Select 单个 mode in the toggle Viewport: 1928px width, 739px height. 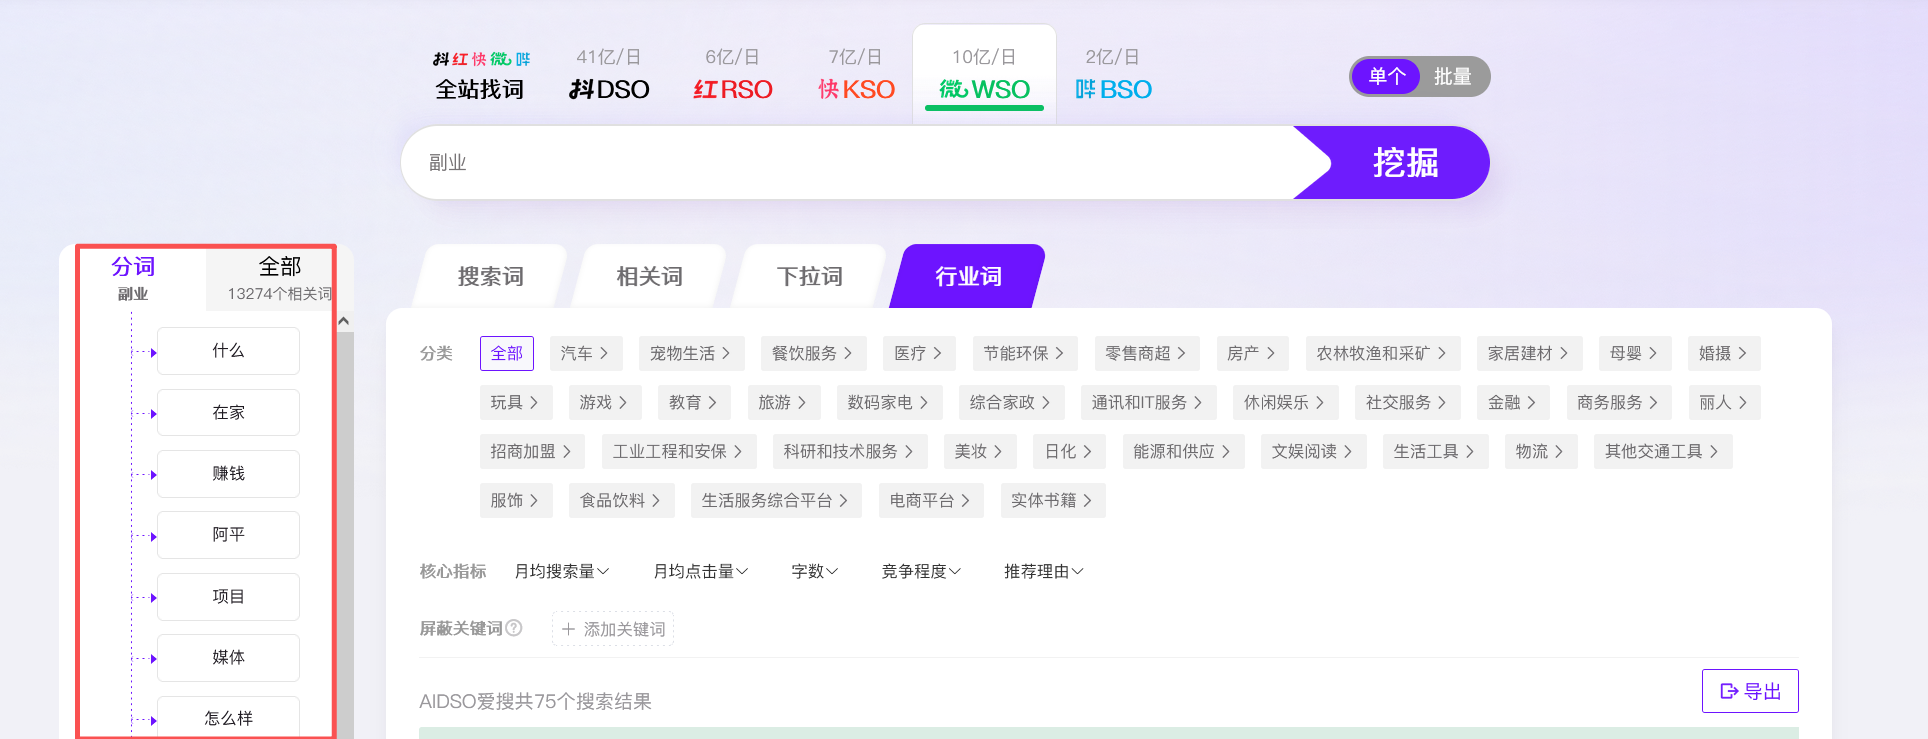coord(1387,77)
